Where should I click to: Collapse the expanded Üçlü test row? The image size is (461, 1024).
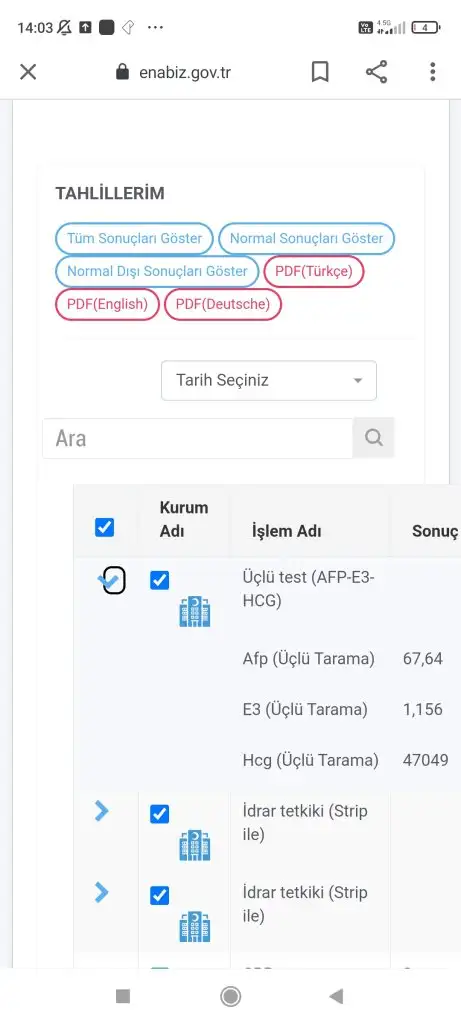coord(111,580)
